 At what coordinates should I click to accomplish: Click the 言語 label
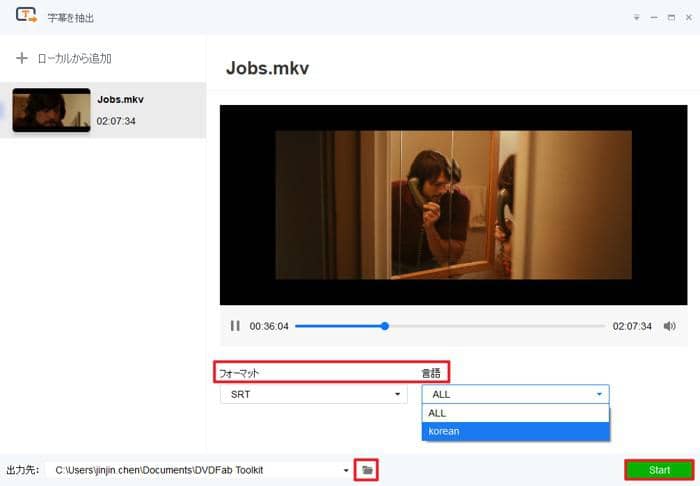point(431,373)
